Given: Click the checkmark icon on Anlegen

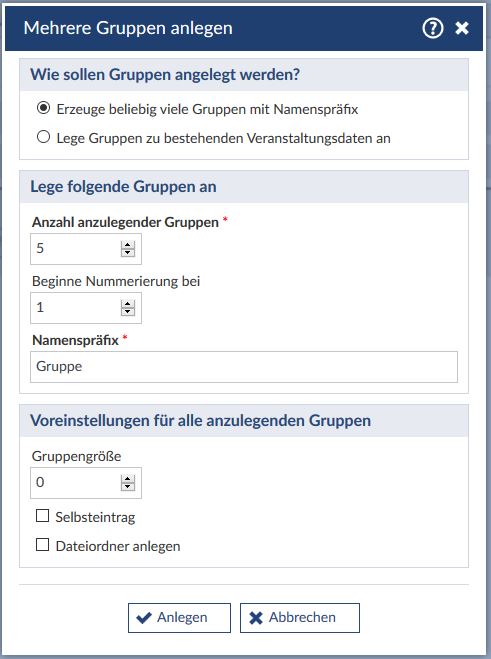Looking at the screenshot, I should click(144, 618).
